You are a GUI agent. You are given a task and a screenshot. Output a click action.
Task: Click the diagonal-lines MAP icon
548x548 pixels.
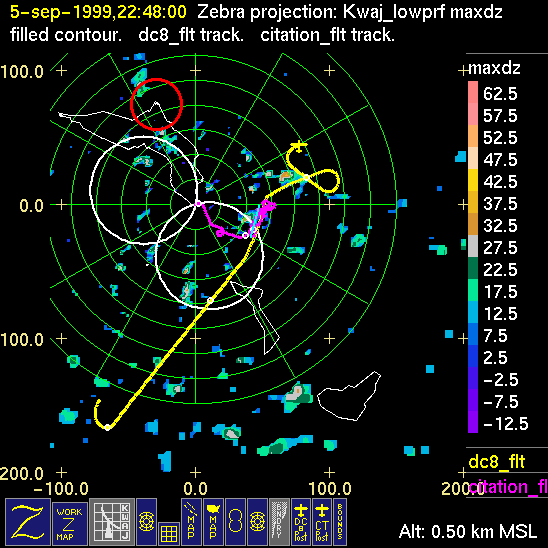click(191, 521)
